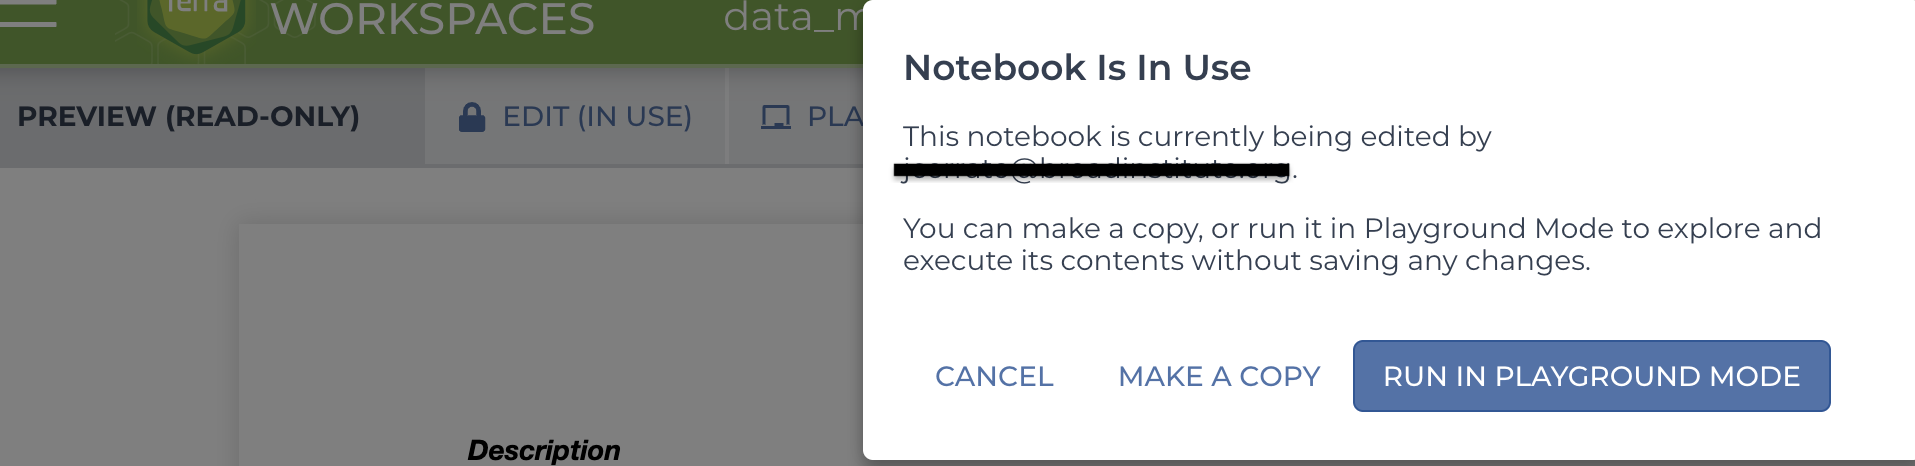Click the 'currently being edited by' sentence
The width and height of the screenshot is (1915, 466).
[x=1197, y=136]
